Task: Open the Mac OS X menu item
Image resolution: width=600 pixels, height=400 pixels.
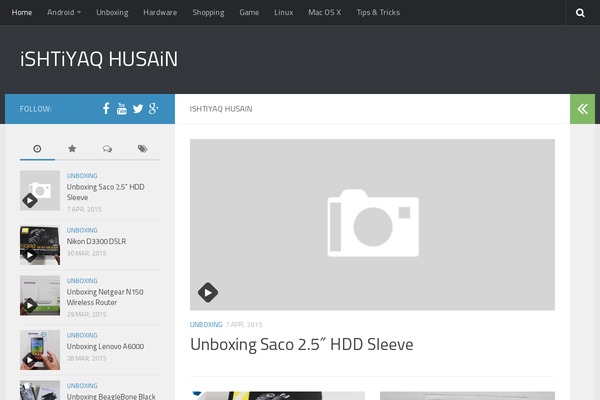Action: coord(324,13)
